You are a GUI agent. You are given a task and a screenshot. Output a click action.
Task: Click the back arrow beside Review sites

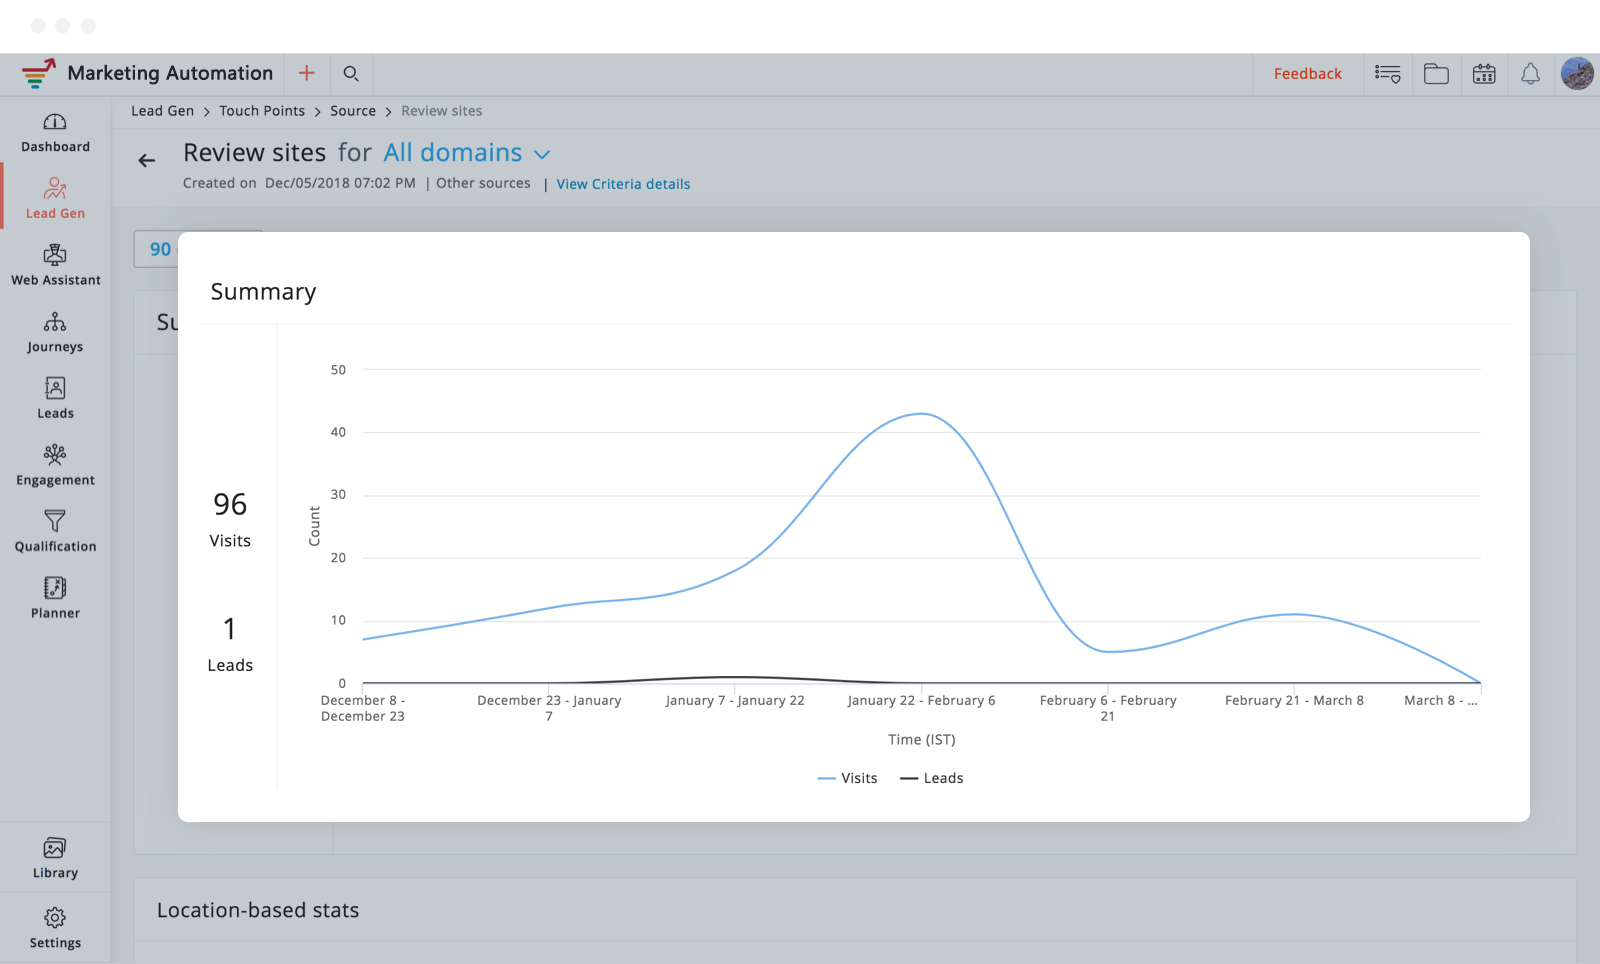point(147,160)
